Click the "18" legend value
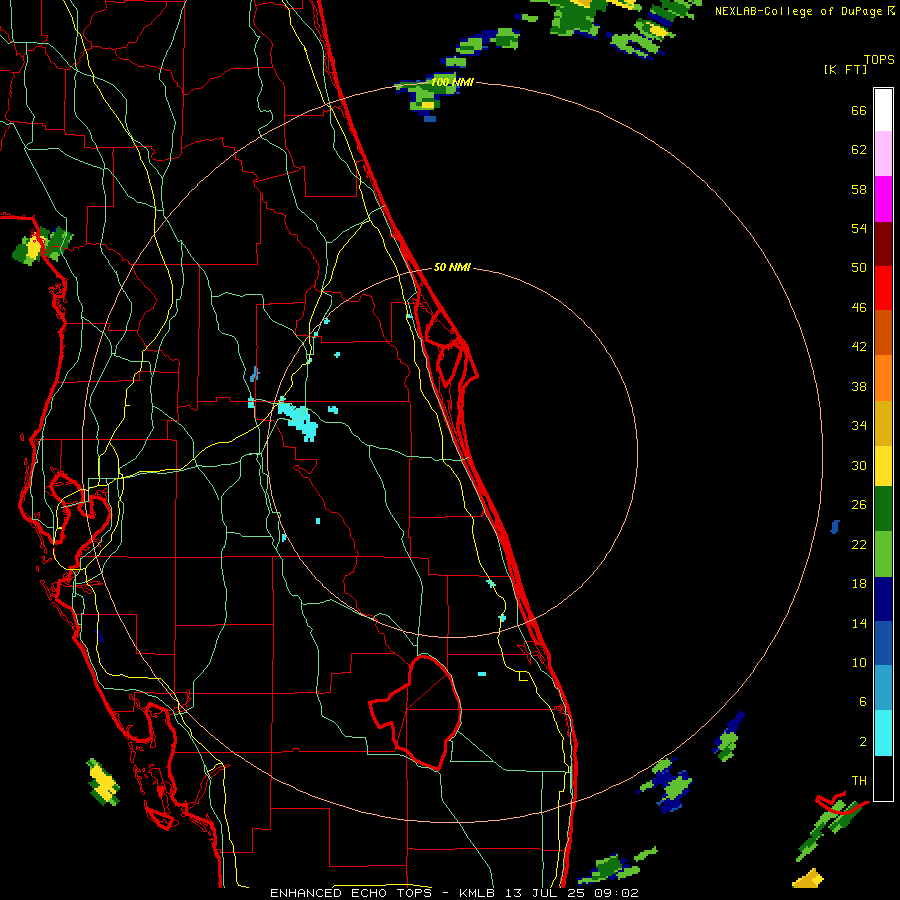900x900 pixels. (859, 583)
